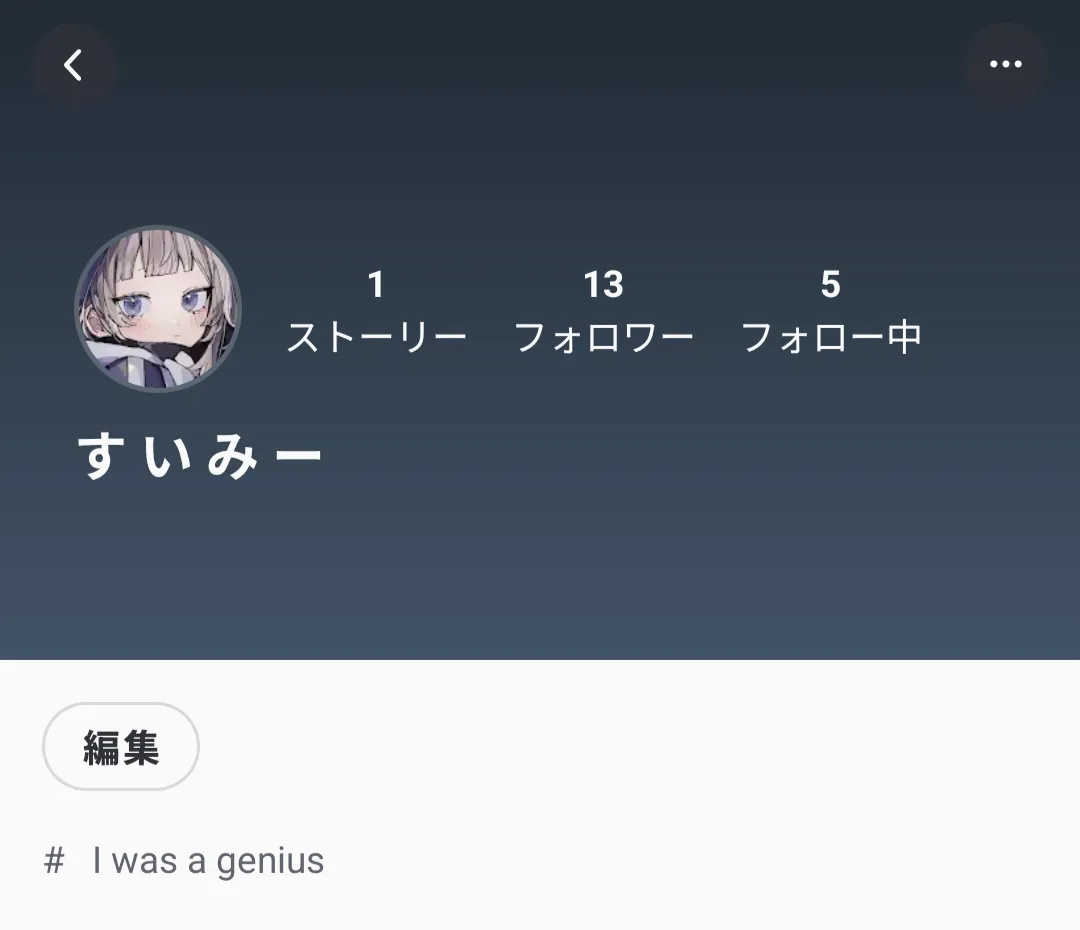Click the white area below the bio line
This screenshot has width=1080, height=930.
pyautogui.click(x=540, y=908)
